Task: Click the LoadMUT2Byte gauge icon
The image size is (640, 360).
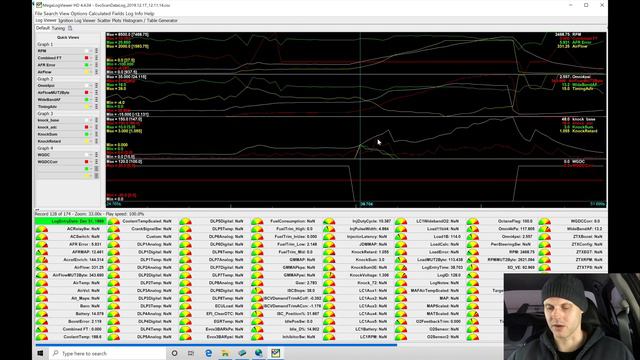Action: (401, 260)
